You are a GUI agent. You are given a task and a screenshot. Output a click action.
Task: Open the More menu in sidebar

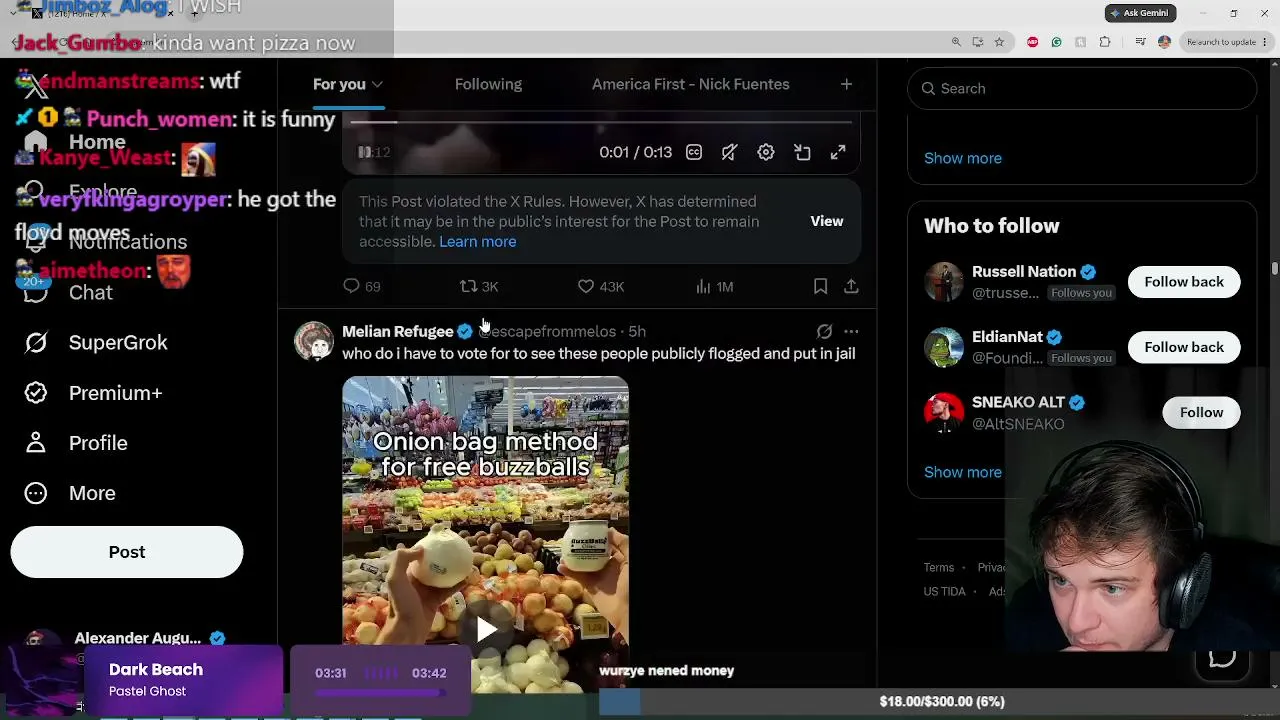pyautogui.click(x=92, y=493)
